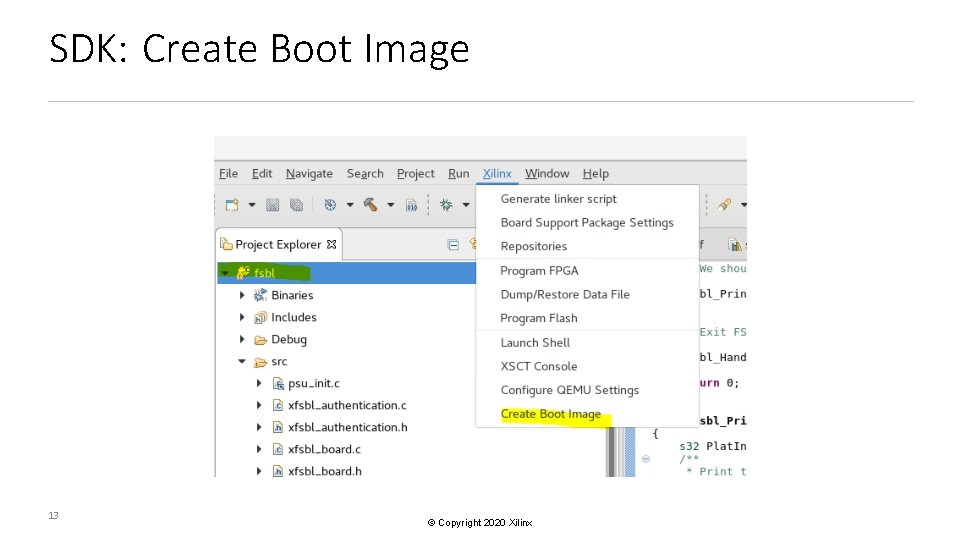Select psu_init.c file
The image size is (960, 540).
coord(313,383)
